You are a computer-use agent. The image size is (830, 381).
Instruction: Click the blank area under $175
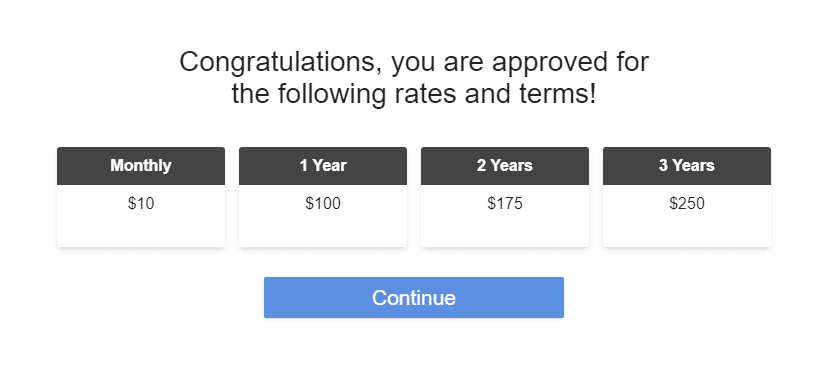505,230
